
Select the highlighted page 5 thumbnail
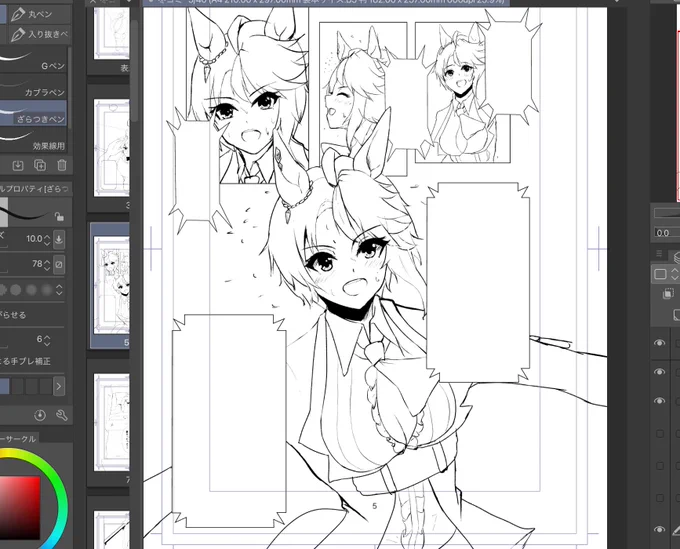(111, 285)
